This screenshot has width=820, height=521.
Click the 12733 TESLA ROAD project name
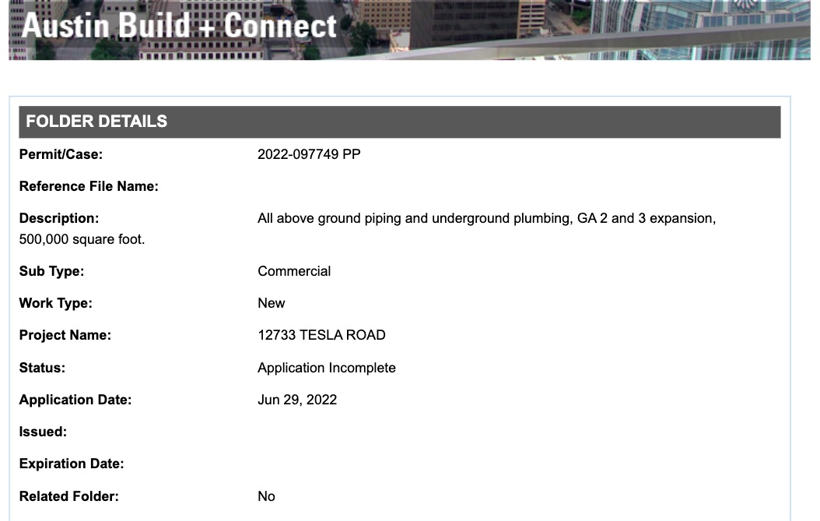[x=321, y=335]
